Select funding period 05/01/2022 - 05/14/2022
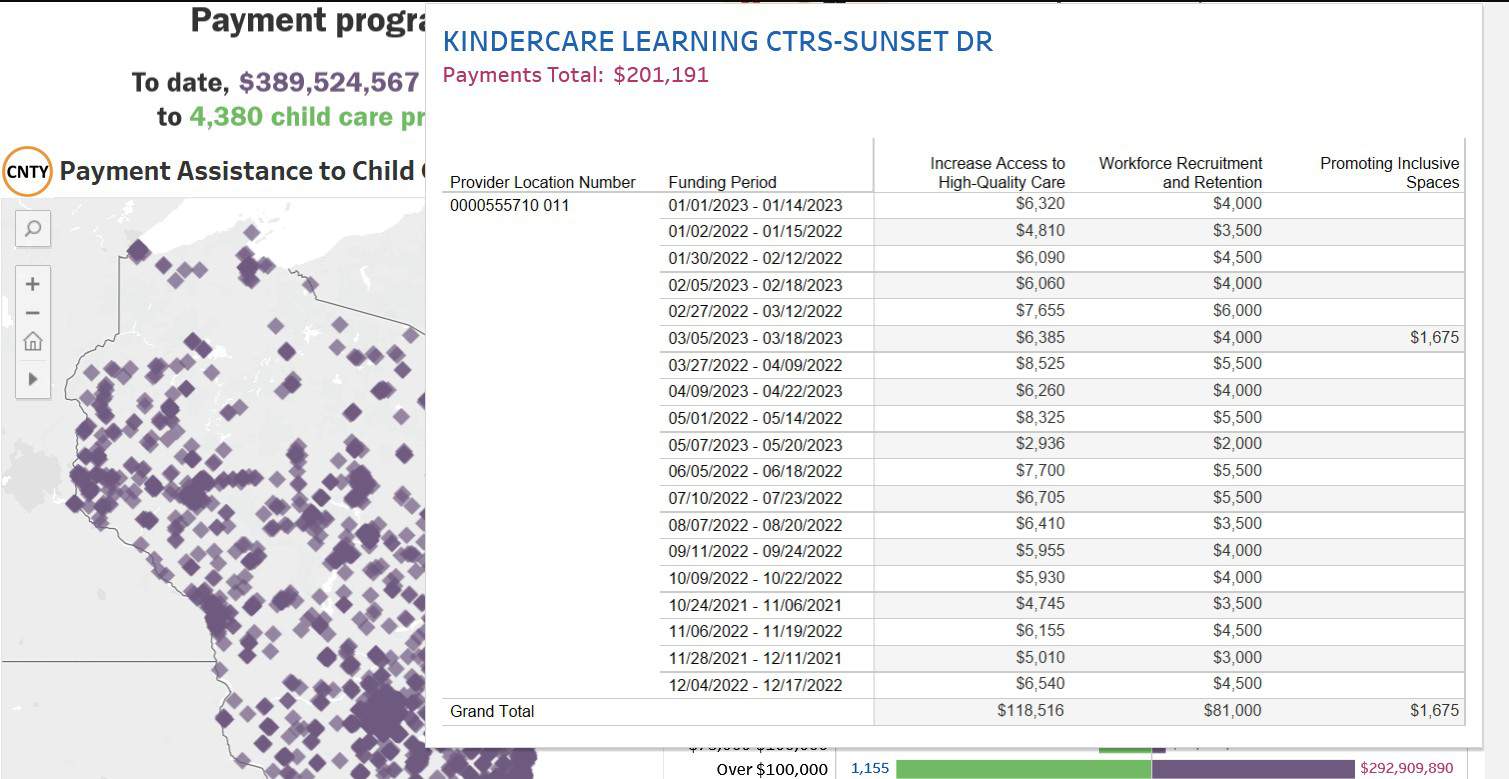Image resolution: width=1509 pixels, height=779 pixels. point(755,418)
